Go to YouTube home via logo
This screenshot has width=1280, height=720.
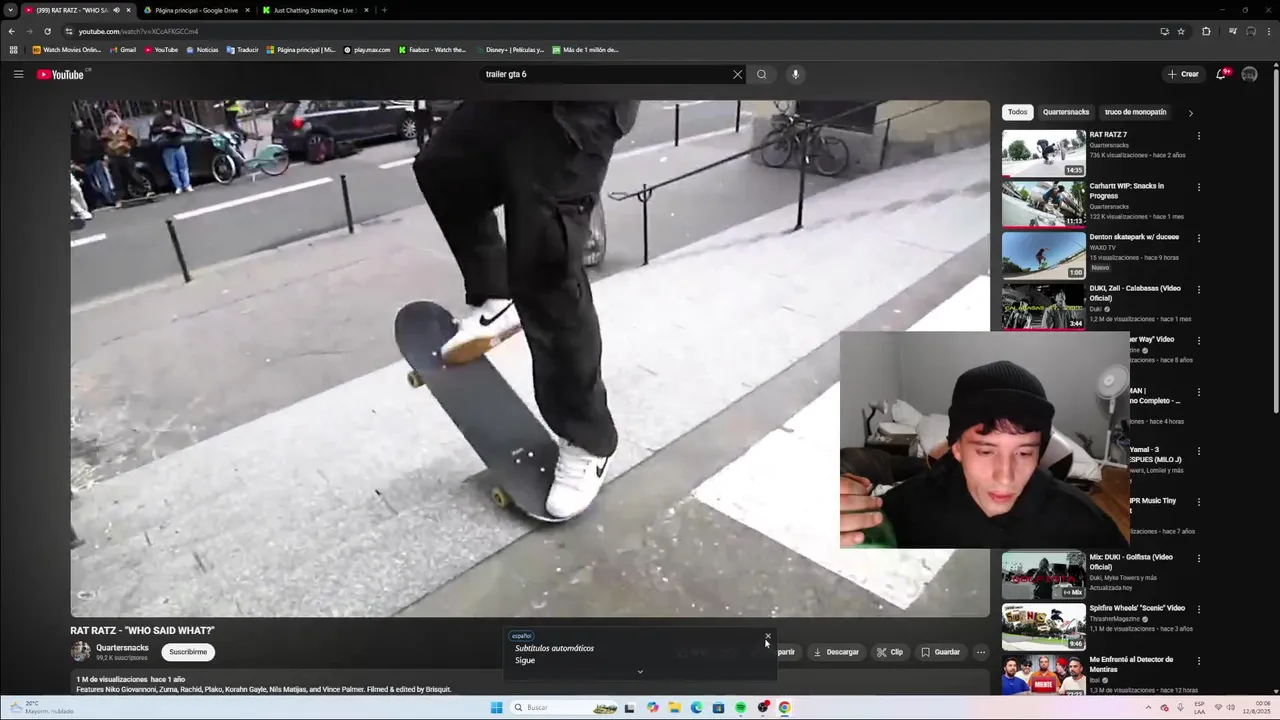(61, 74)
